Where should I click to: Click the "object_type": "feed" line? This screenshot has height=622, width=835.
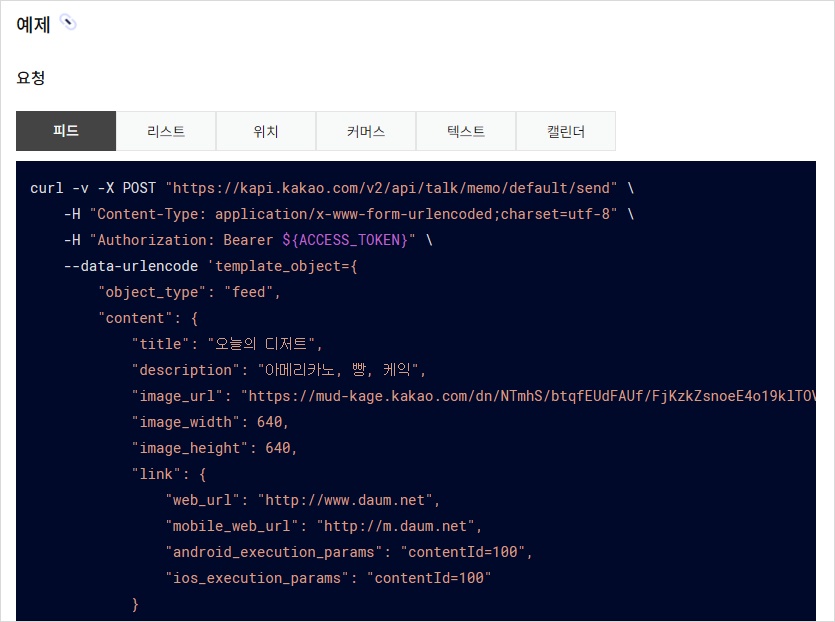pyautogui.click(x=189, y=292)
